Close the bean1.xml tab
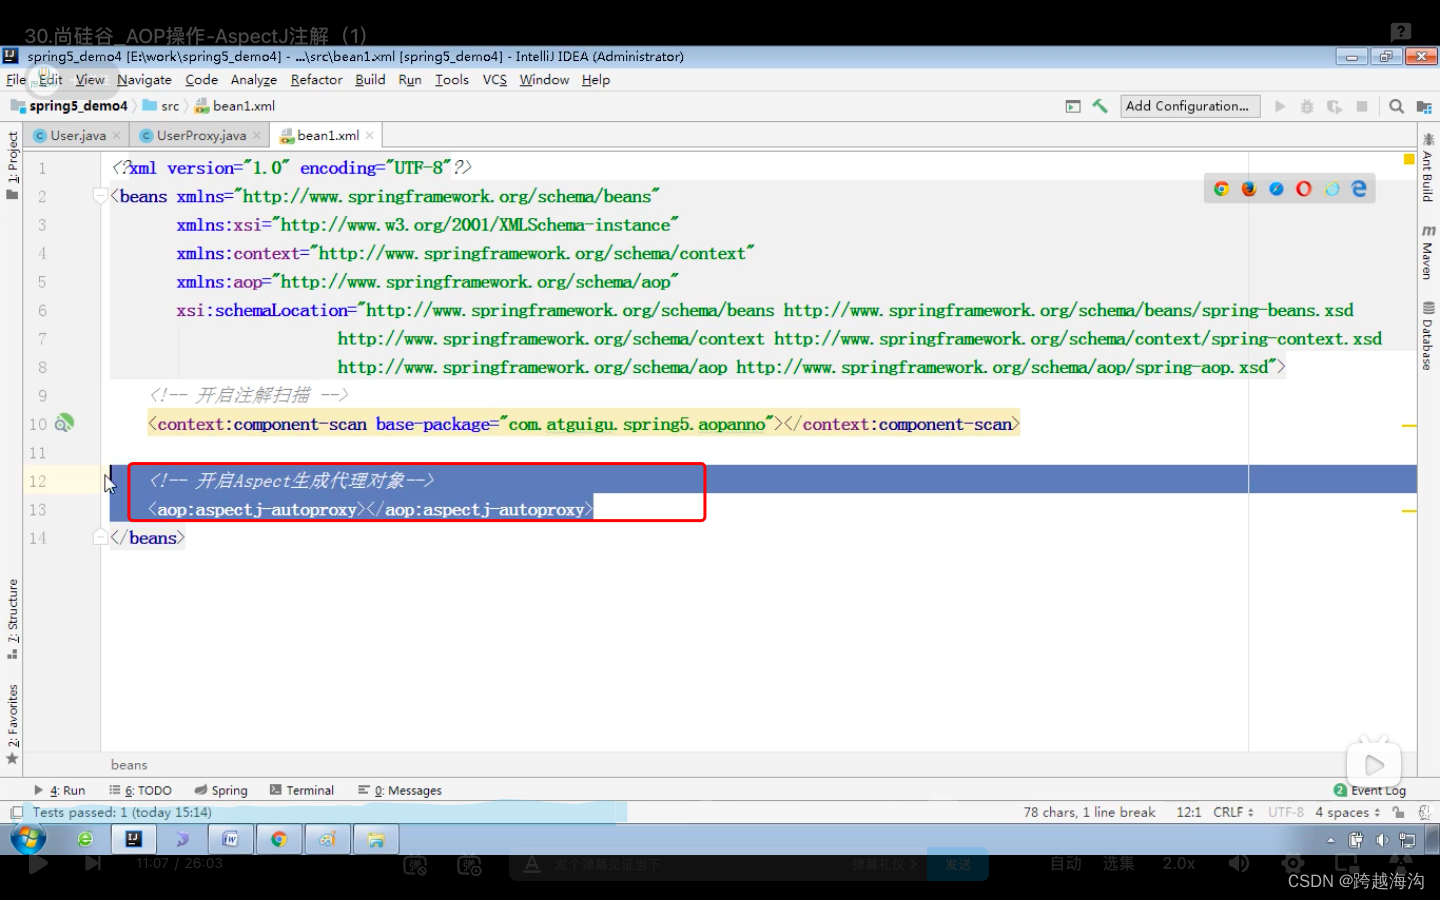This screenshot has width=1440, height=900. coord(370,136)
